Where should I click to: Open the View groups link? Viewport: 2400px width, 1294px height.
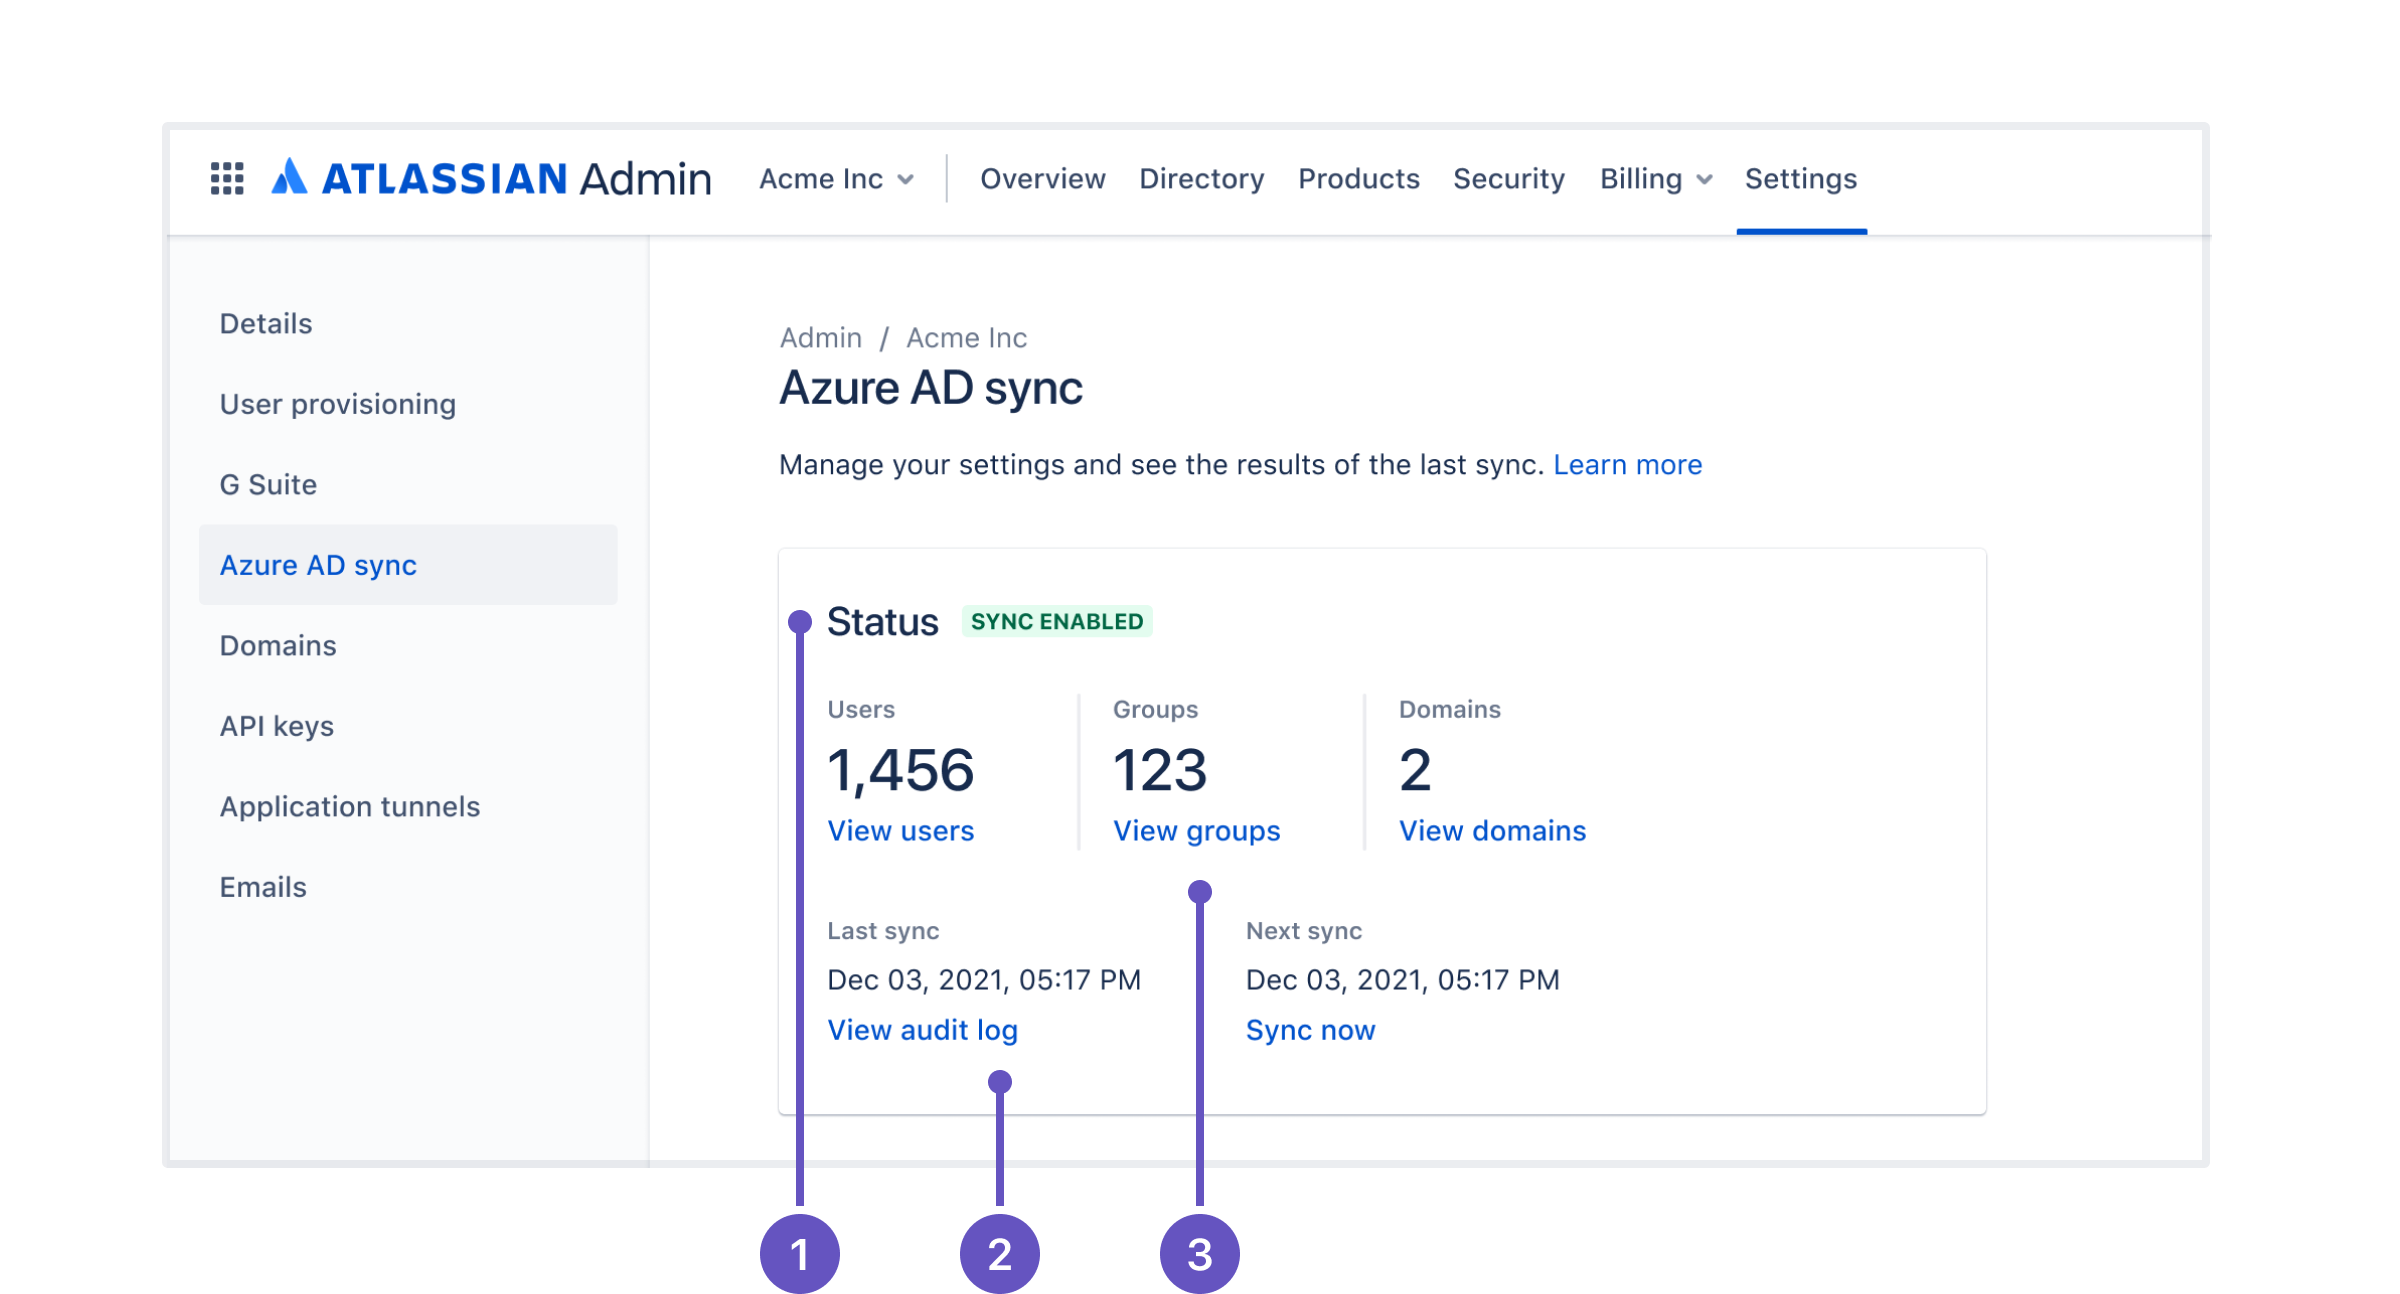coord(1196,831)
